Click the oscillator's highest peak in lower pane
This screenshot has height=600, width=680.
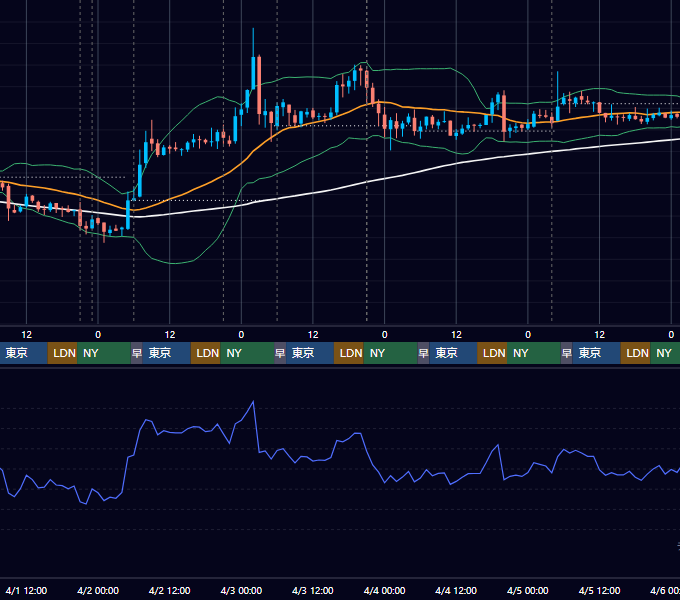(253, 401)
